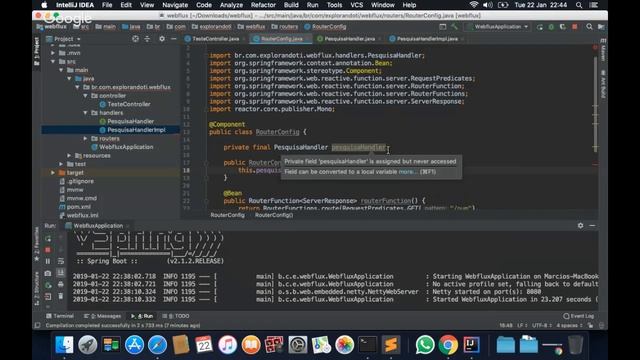Collapse the handlers package
Screen dimensions: 640x360
tap(85, 113)
